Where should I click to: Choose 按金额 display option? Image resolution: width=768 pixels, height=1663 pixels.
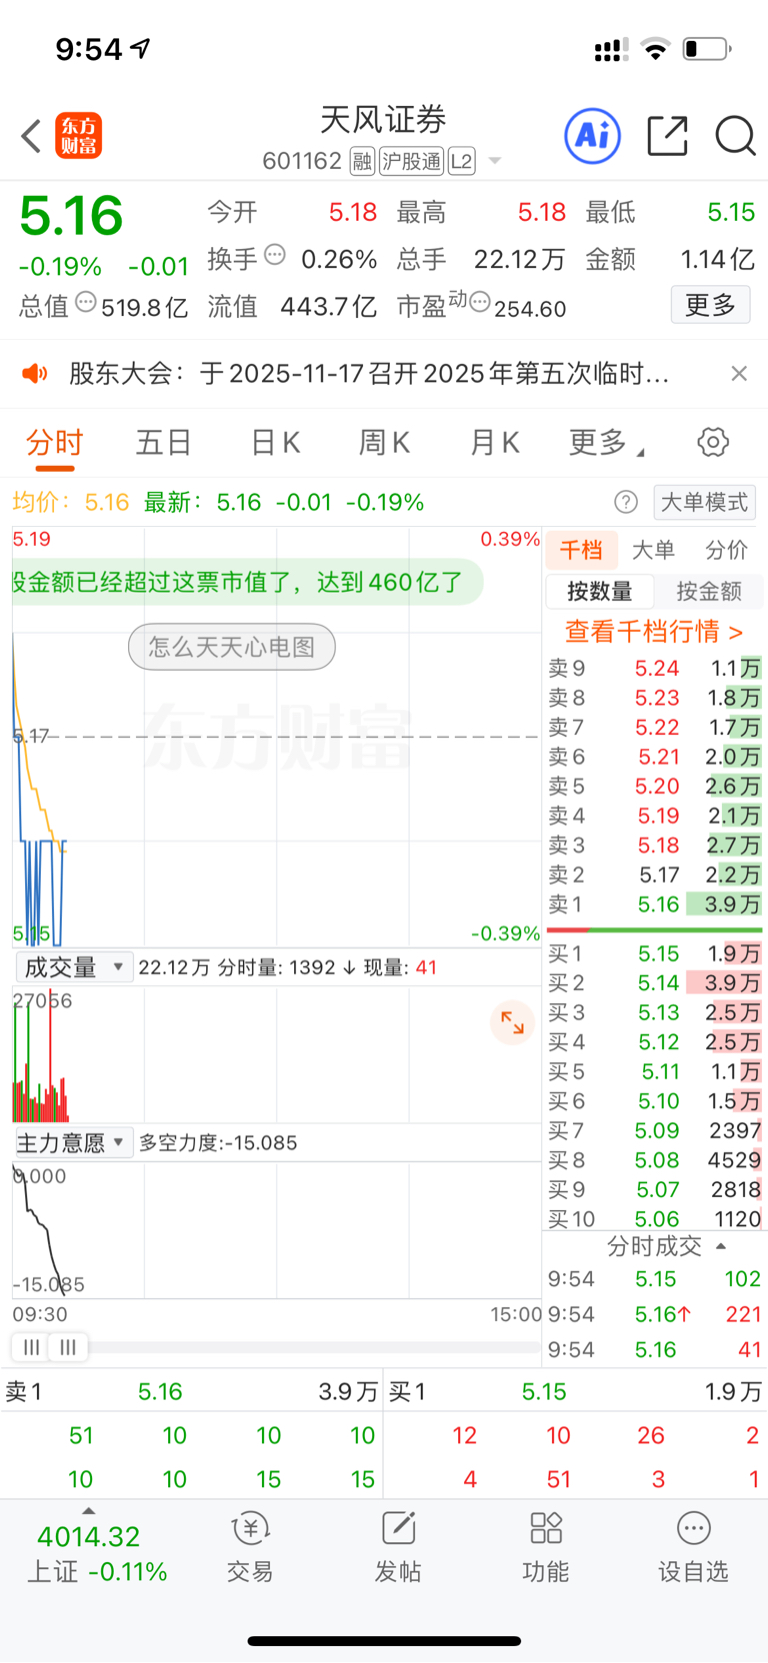tap(709, 591)
